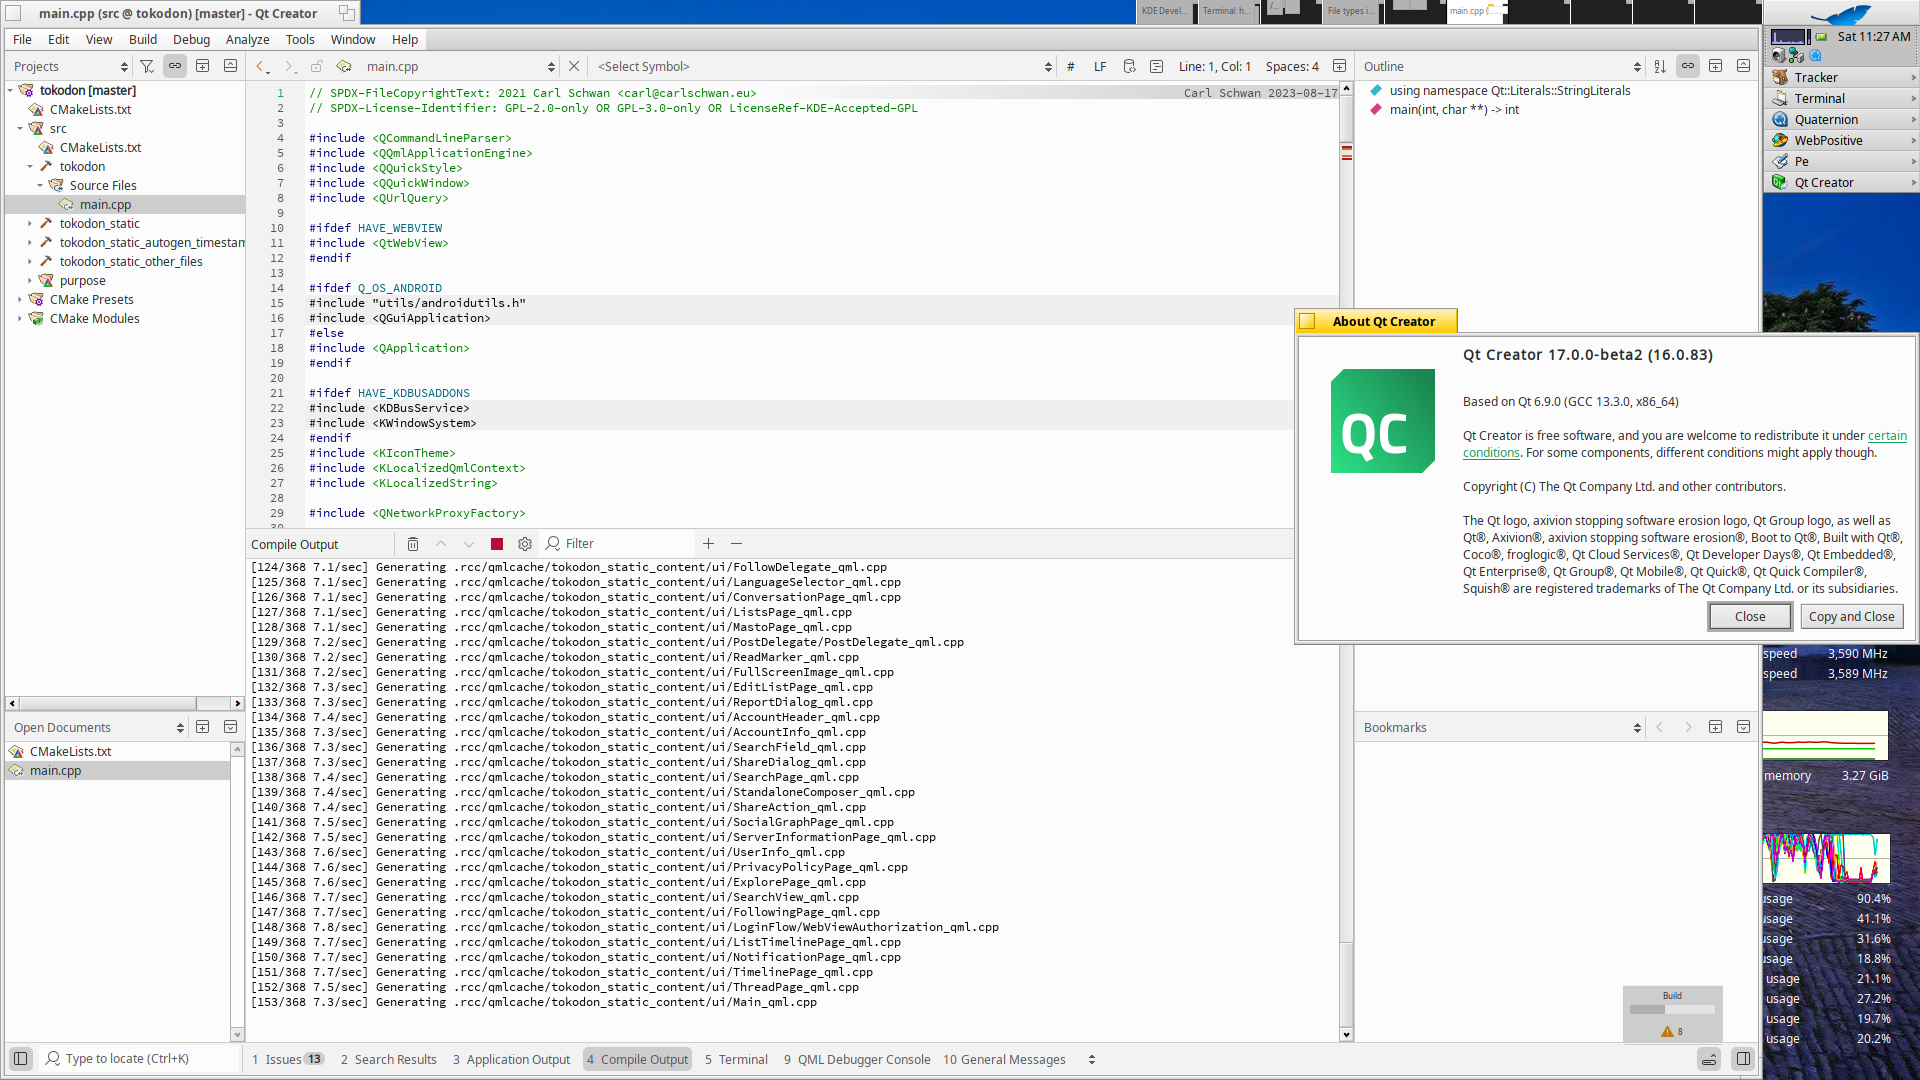Image resolution: width=1920 pixels, height=1080 pixels.
Task: Sort the Outline alphabetically
Action: click(x=1660, y=66)
